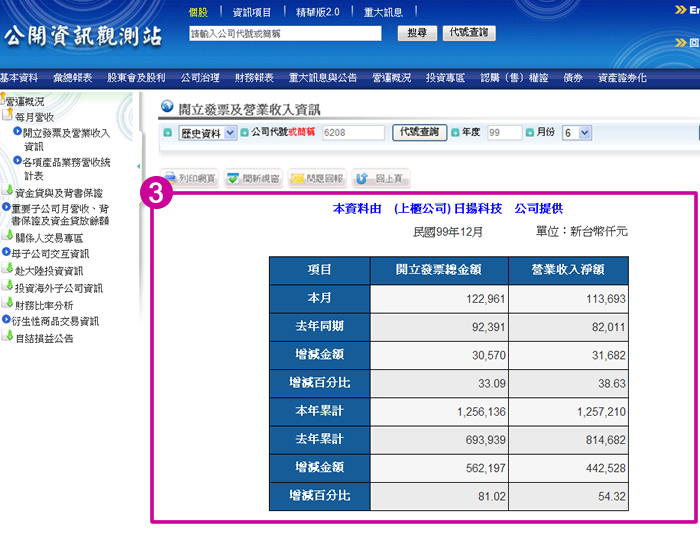700x547 pixels.
Task: Click the 公開資訊觀測站 site logo
Action: coord(83,37)
